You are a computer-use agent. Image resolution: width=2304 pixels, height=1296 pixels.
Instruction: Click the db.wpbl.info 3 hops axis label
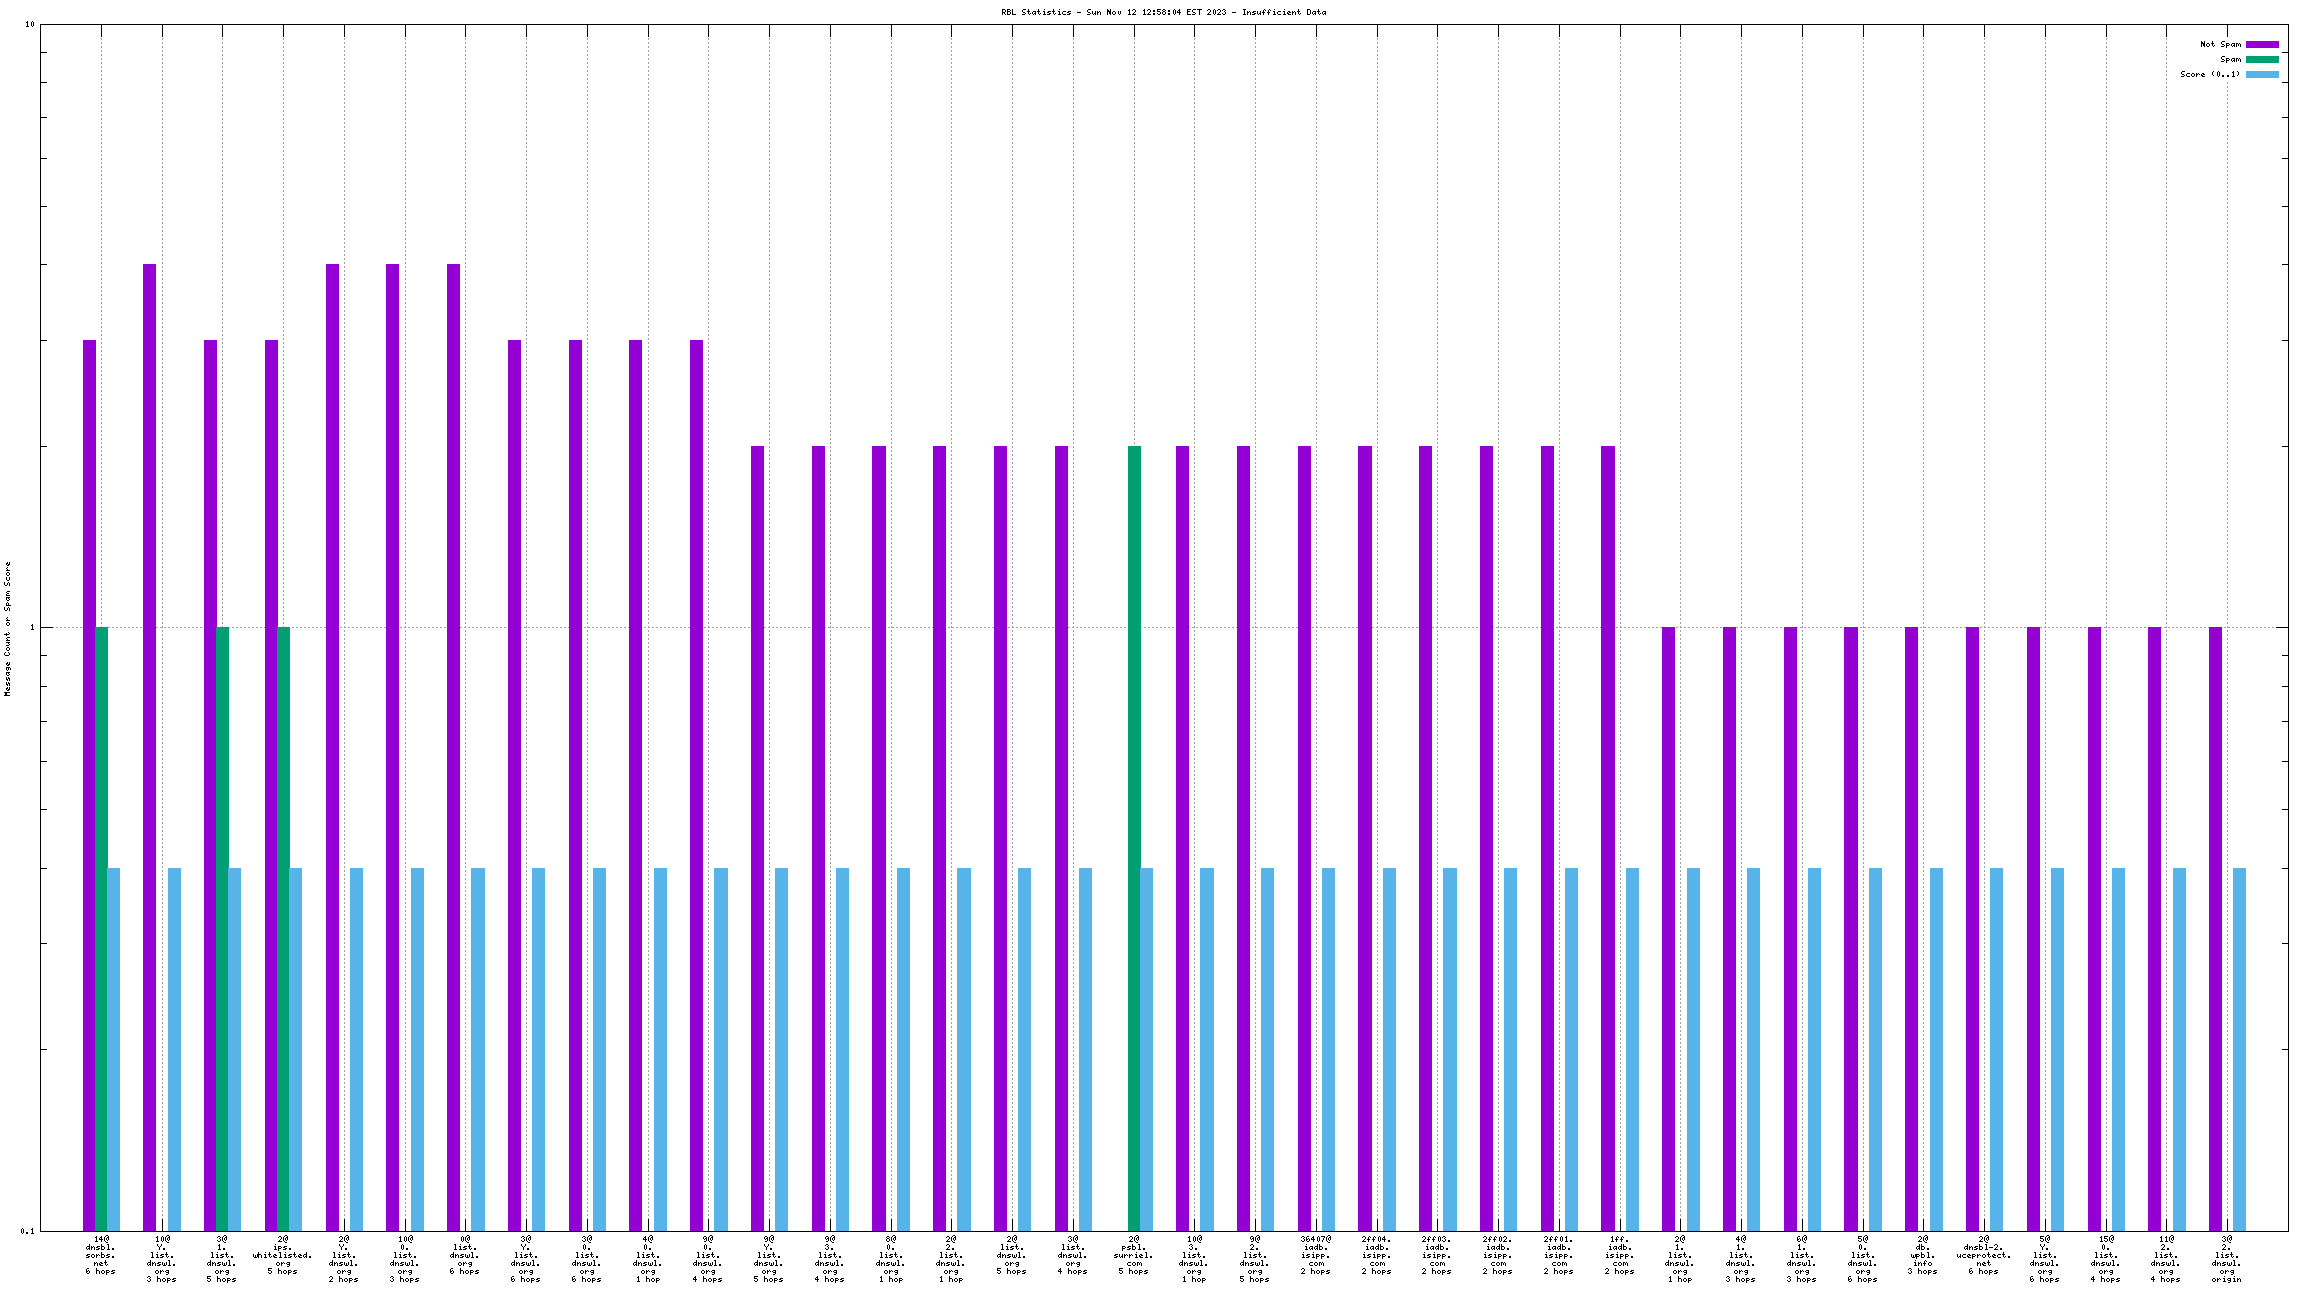click(1922, 1255)
